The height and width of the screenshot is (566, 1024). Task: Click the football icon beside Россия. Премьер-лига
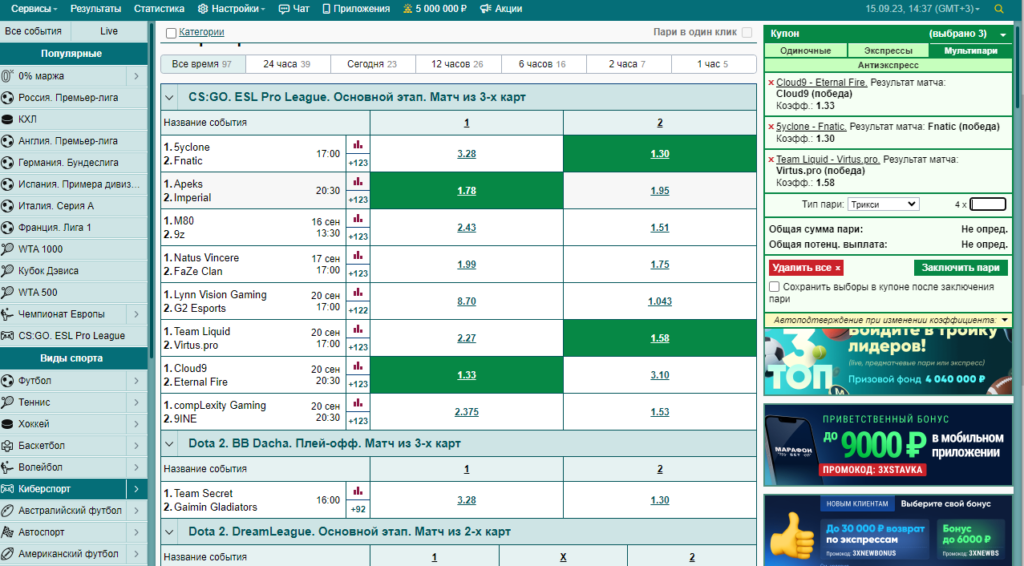[8, 97]
